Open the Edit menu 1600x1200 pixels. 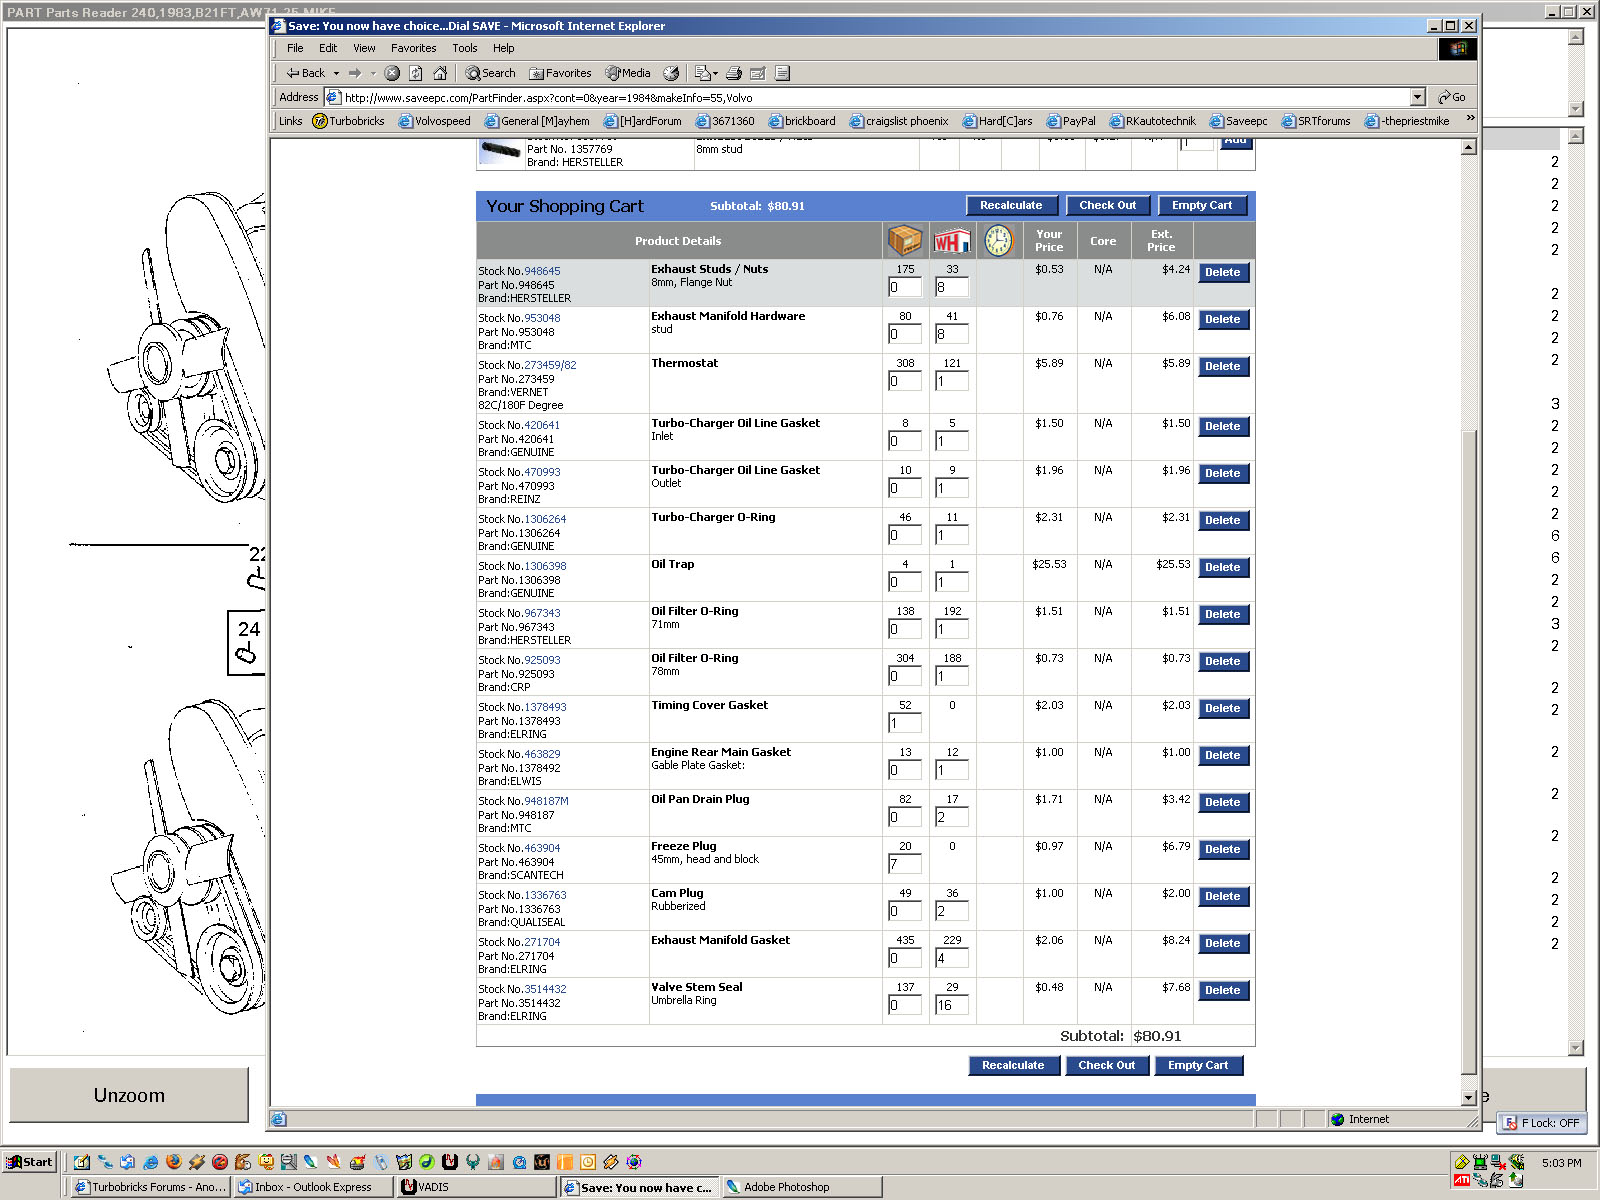[328, 48]
